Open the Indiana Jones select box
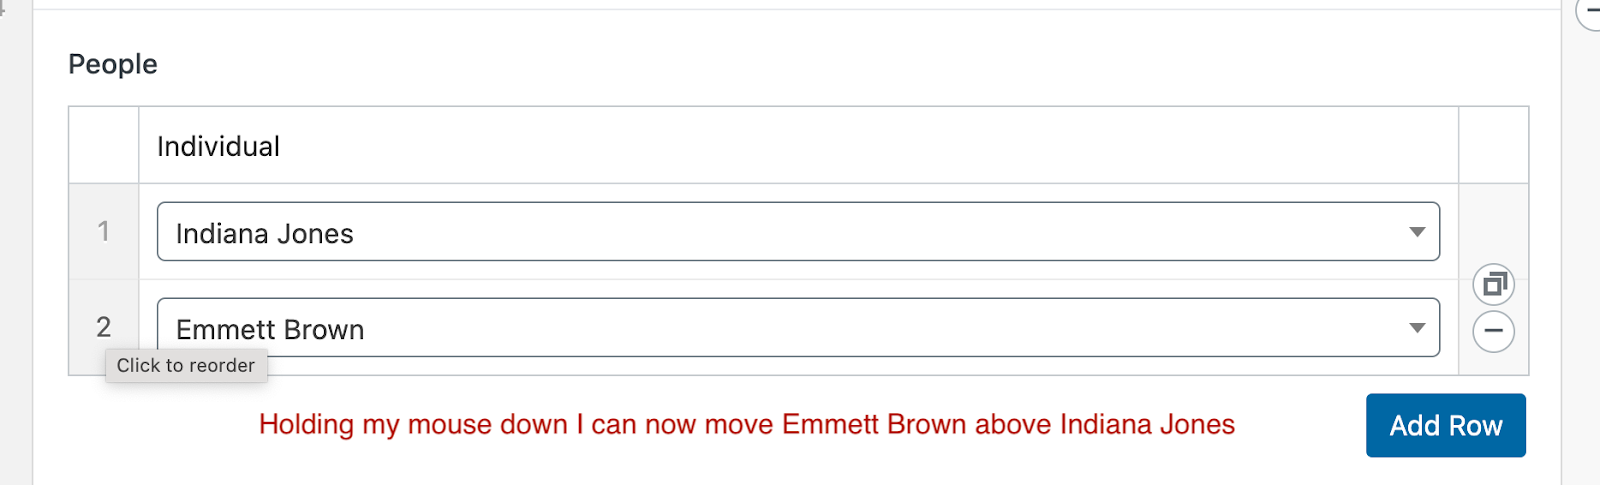Screen dimensions: 1600x485 [798, 232]
